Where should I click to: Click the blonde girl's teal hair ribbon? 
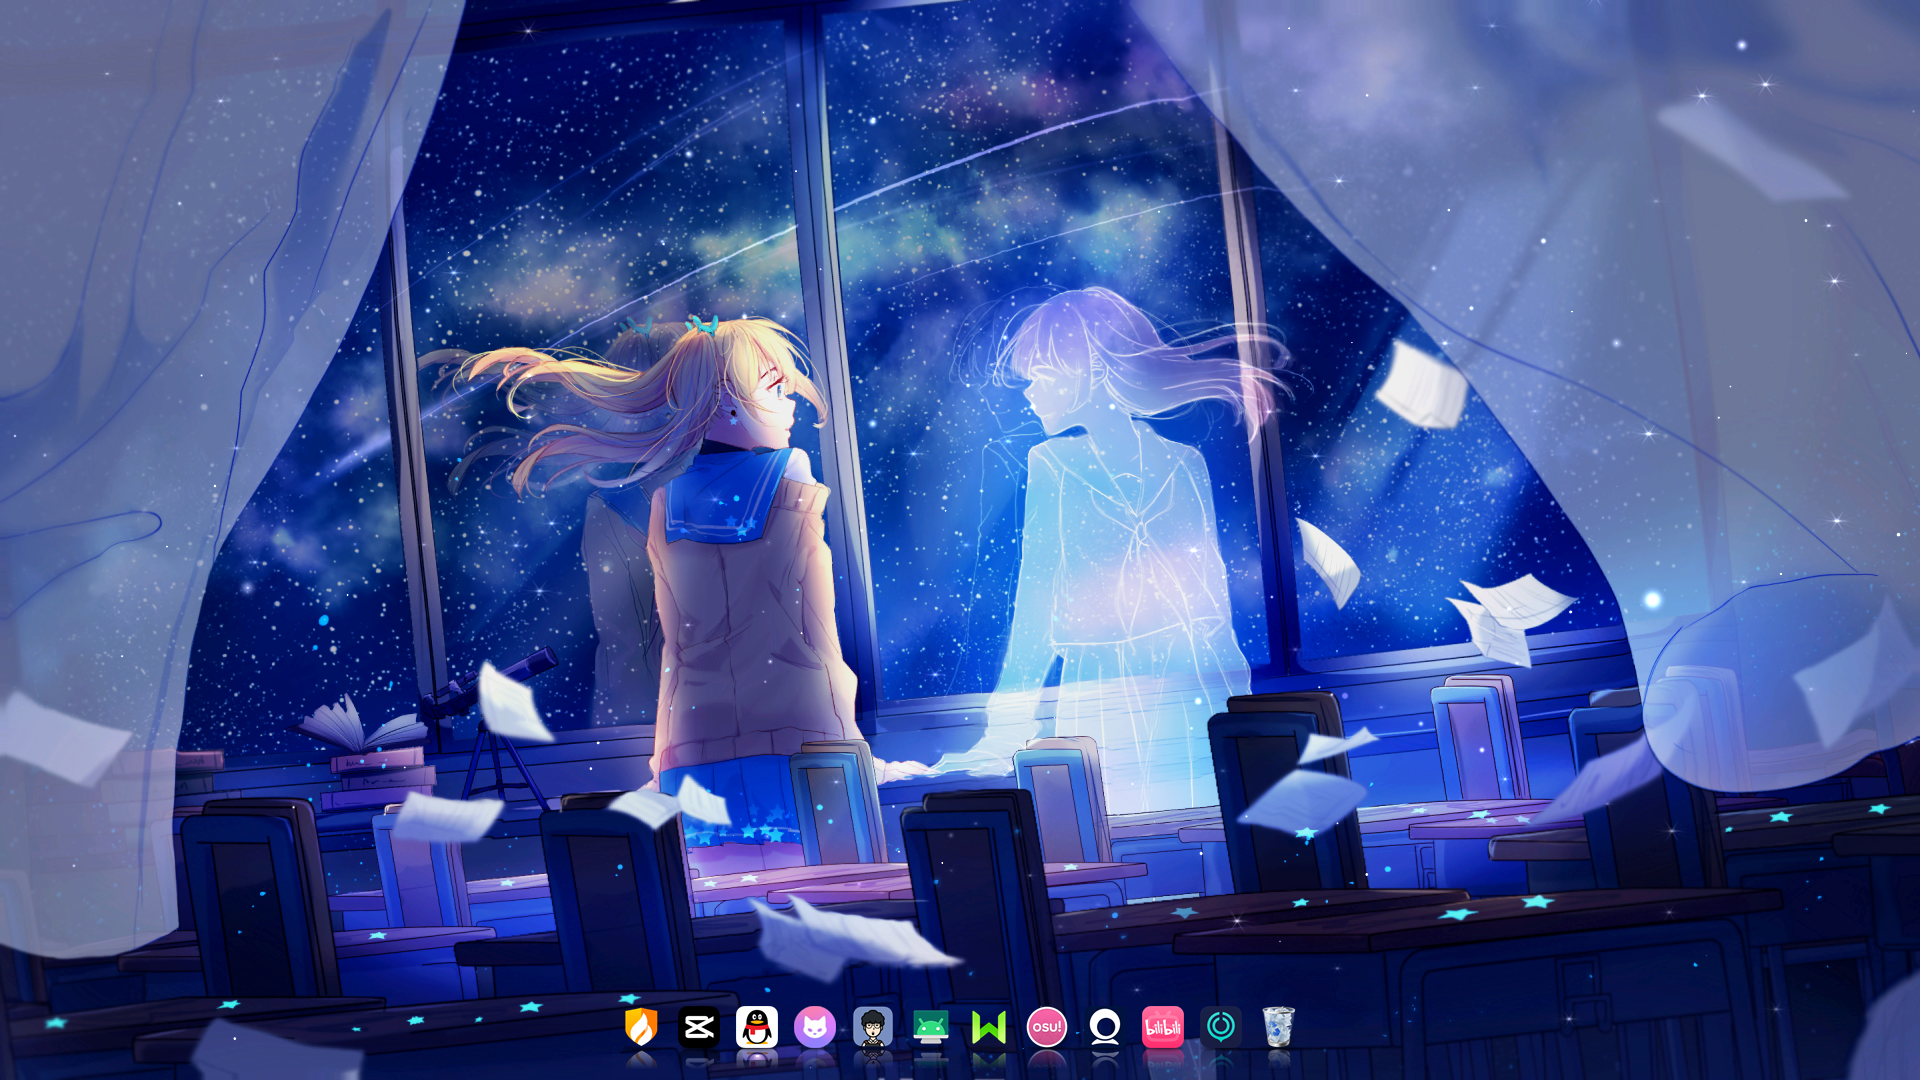coord(703,324)
